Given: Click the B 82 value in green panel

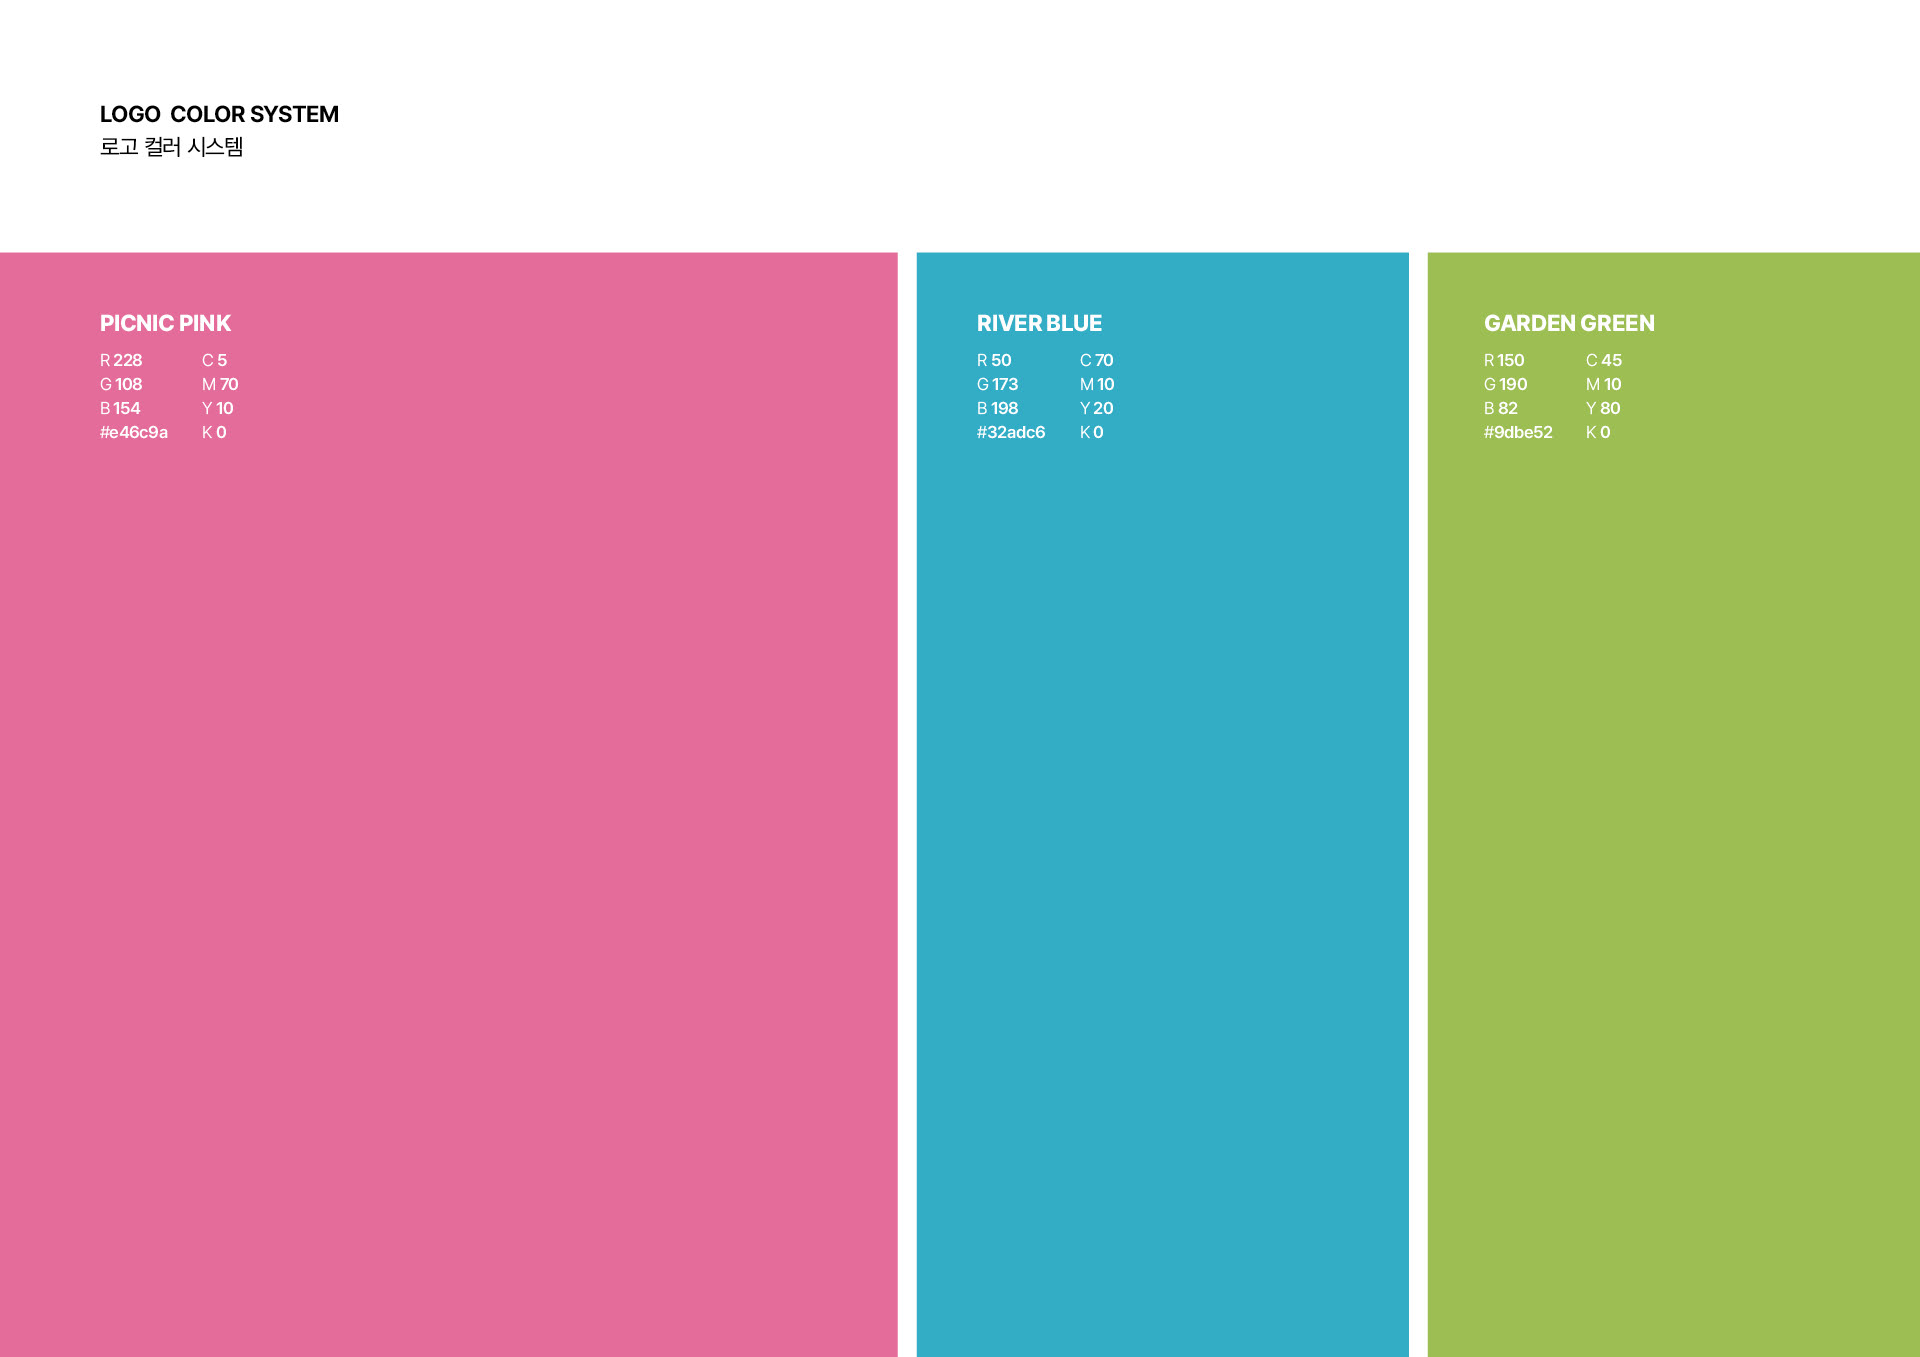Looking at the screenshot, I should pos(1500,408).
